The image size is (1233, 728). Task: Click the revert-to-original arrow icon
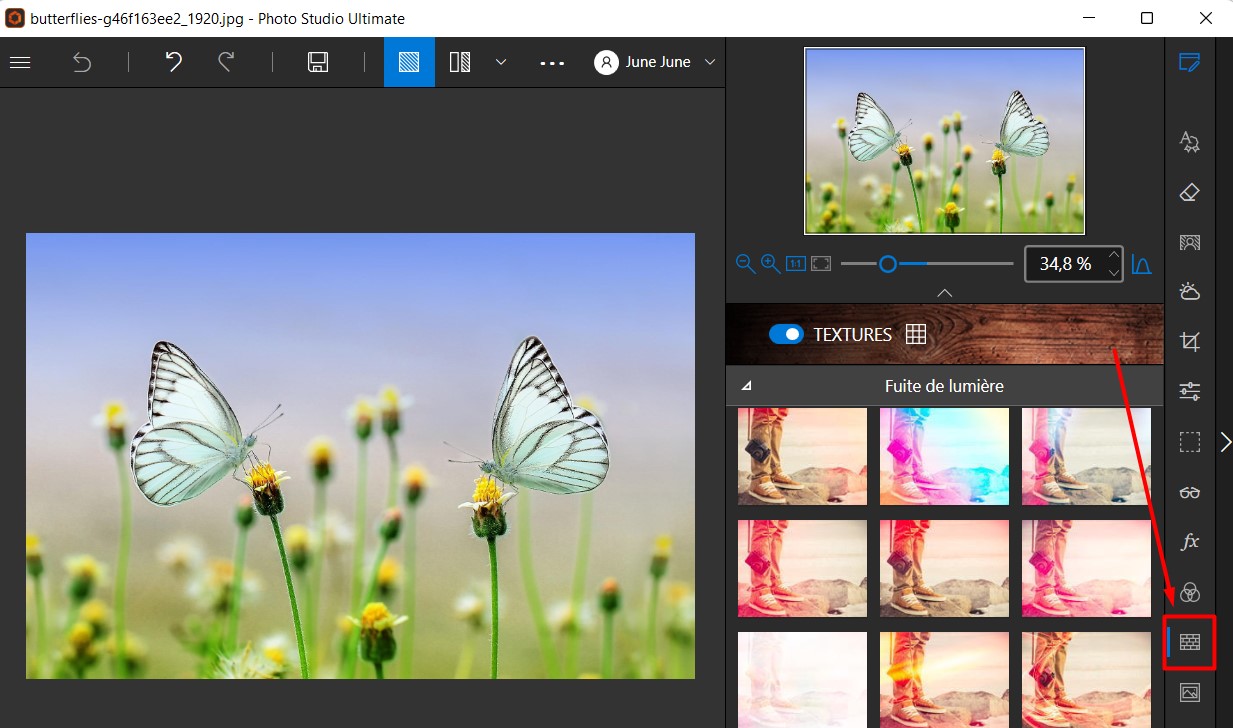[x=82, y=62]
